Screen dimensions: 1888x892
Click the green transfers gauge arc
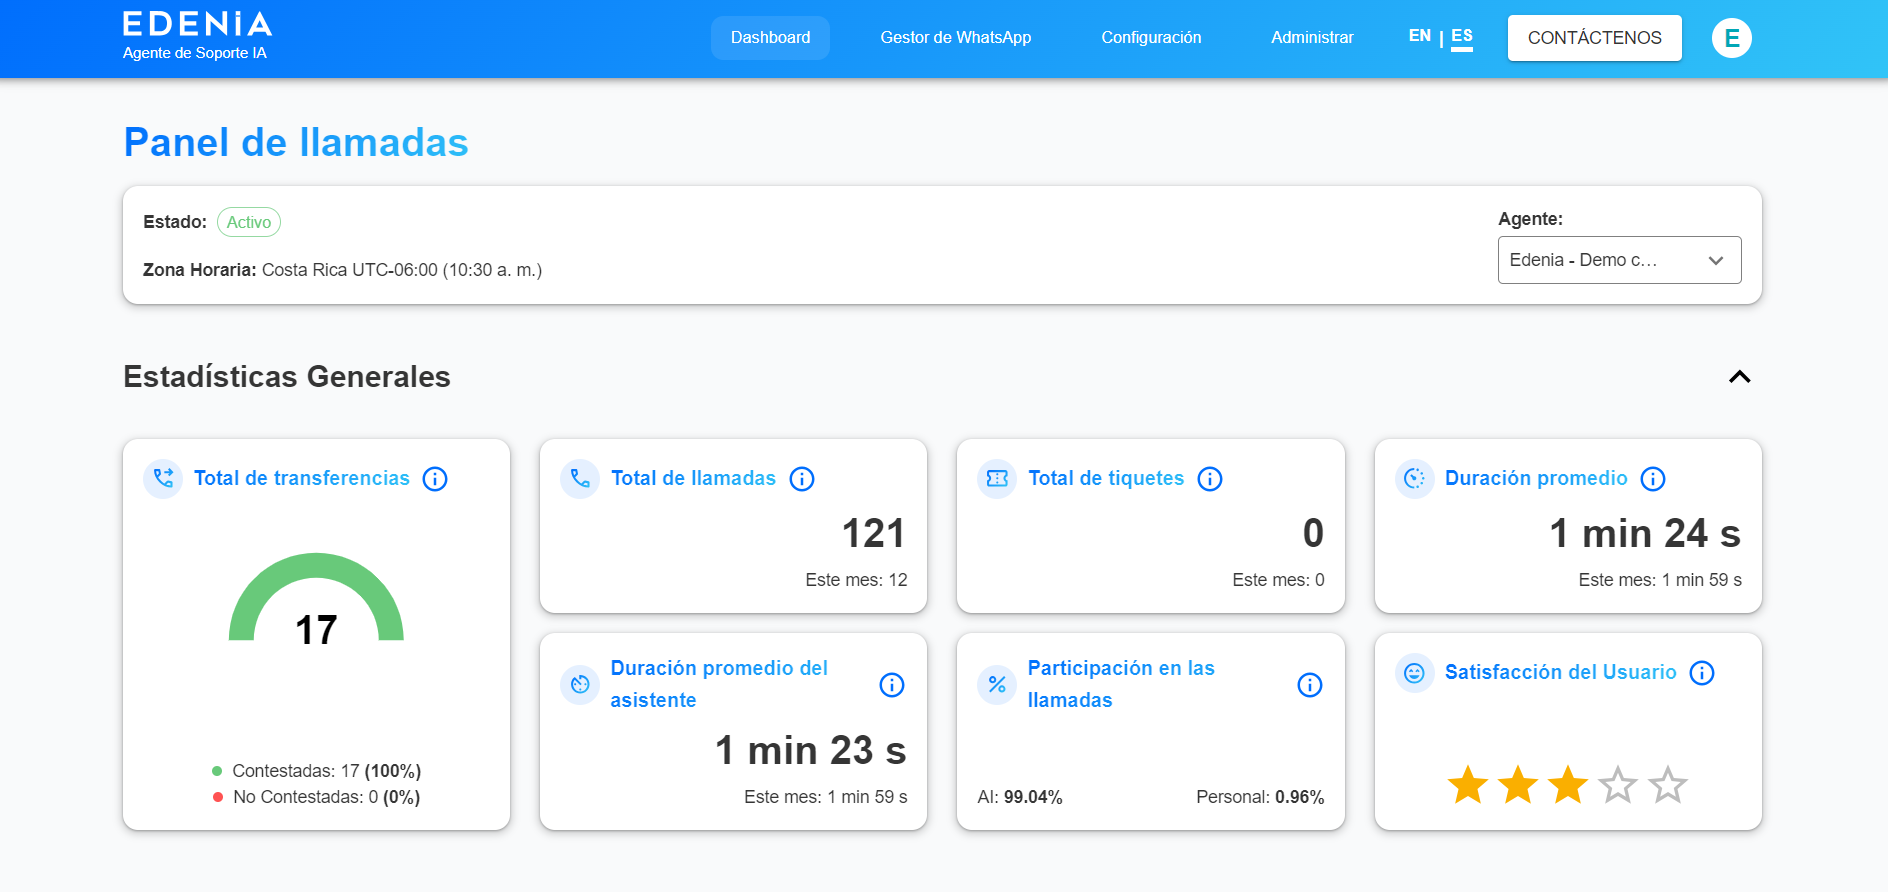pos(316,567)
